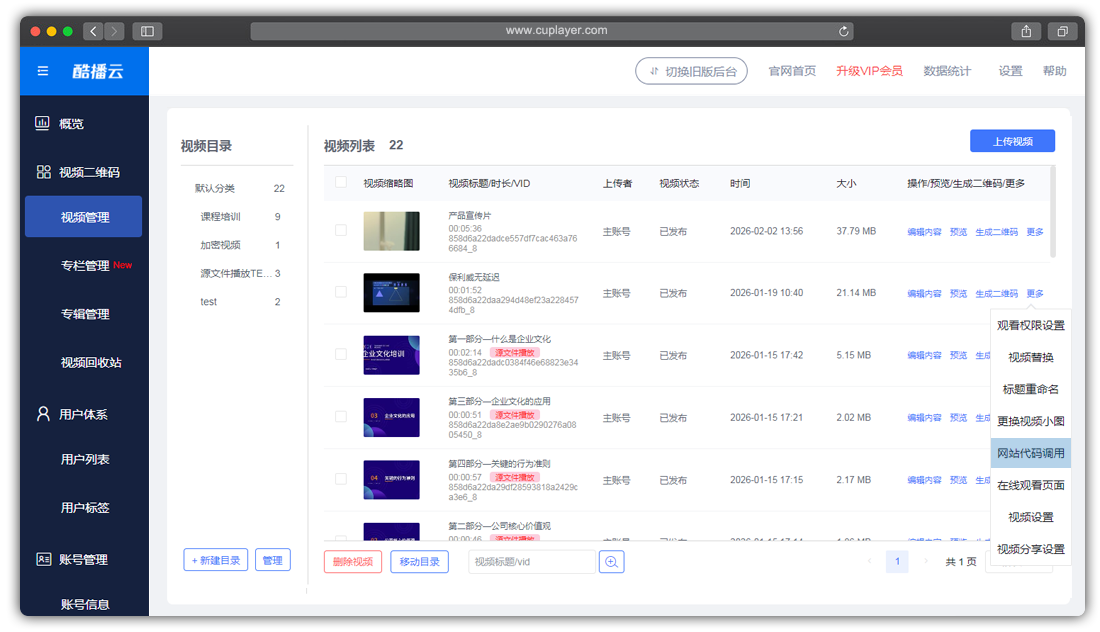Screen dimensions: 1100x632
Task: Collapse 更多 menu on 保利威无延迟 row
Action: click(x=1035, y=294)
